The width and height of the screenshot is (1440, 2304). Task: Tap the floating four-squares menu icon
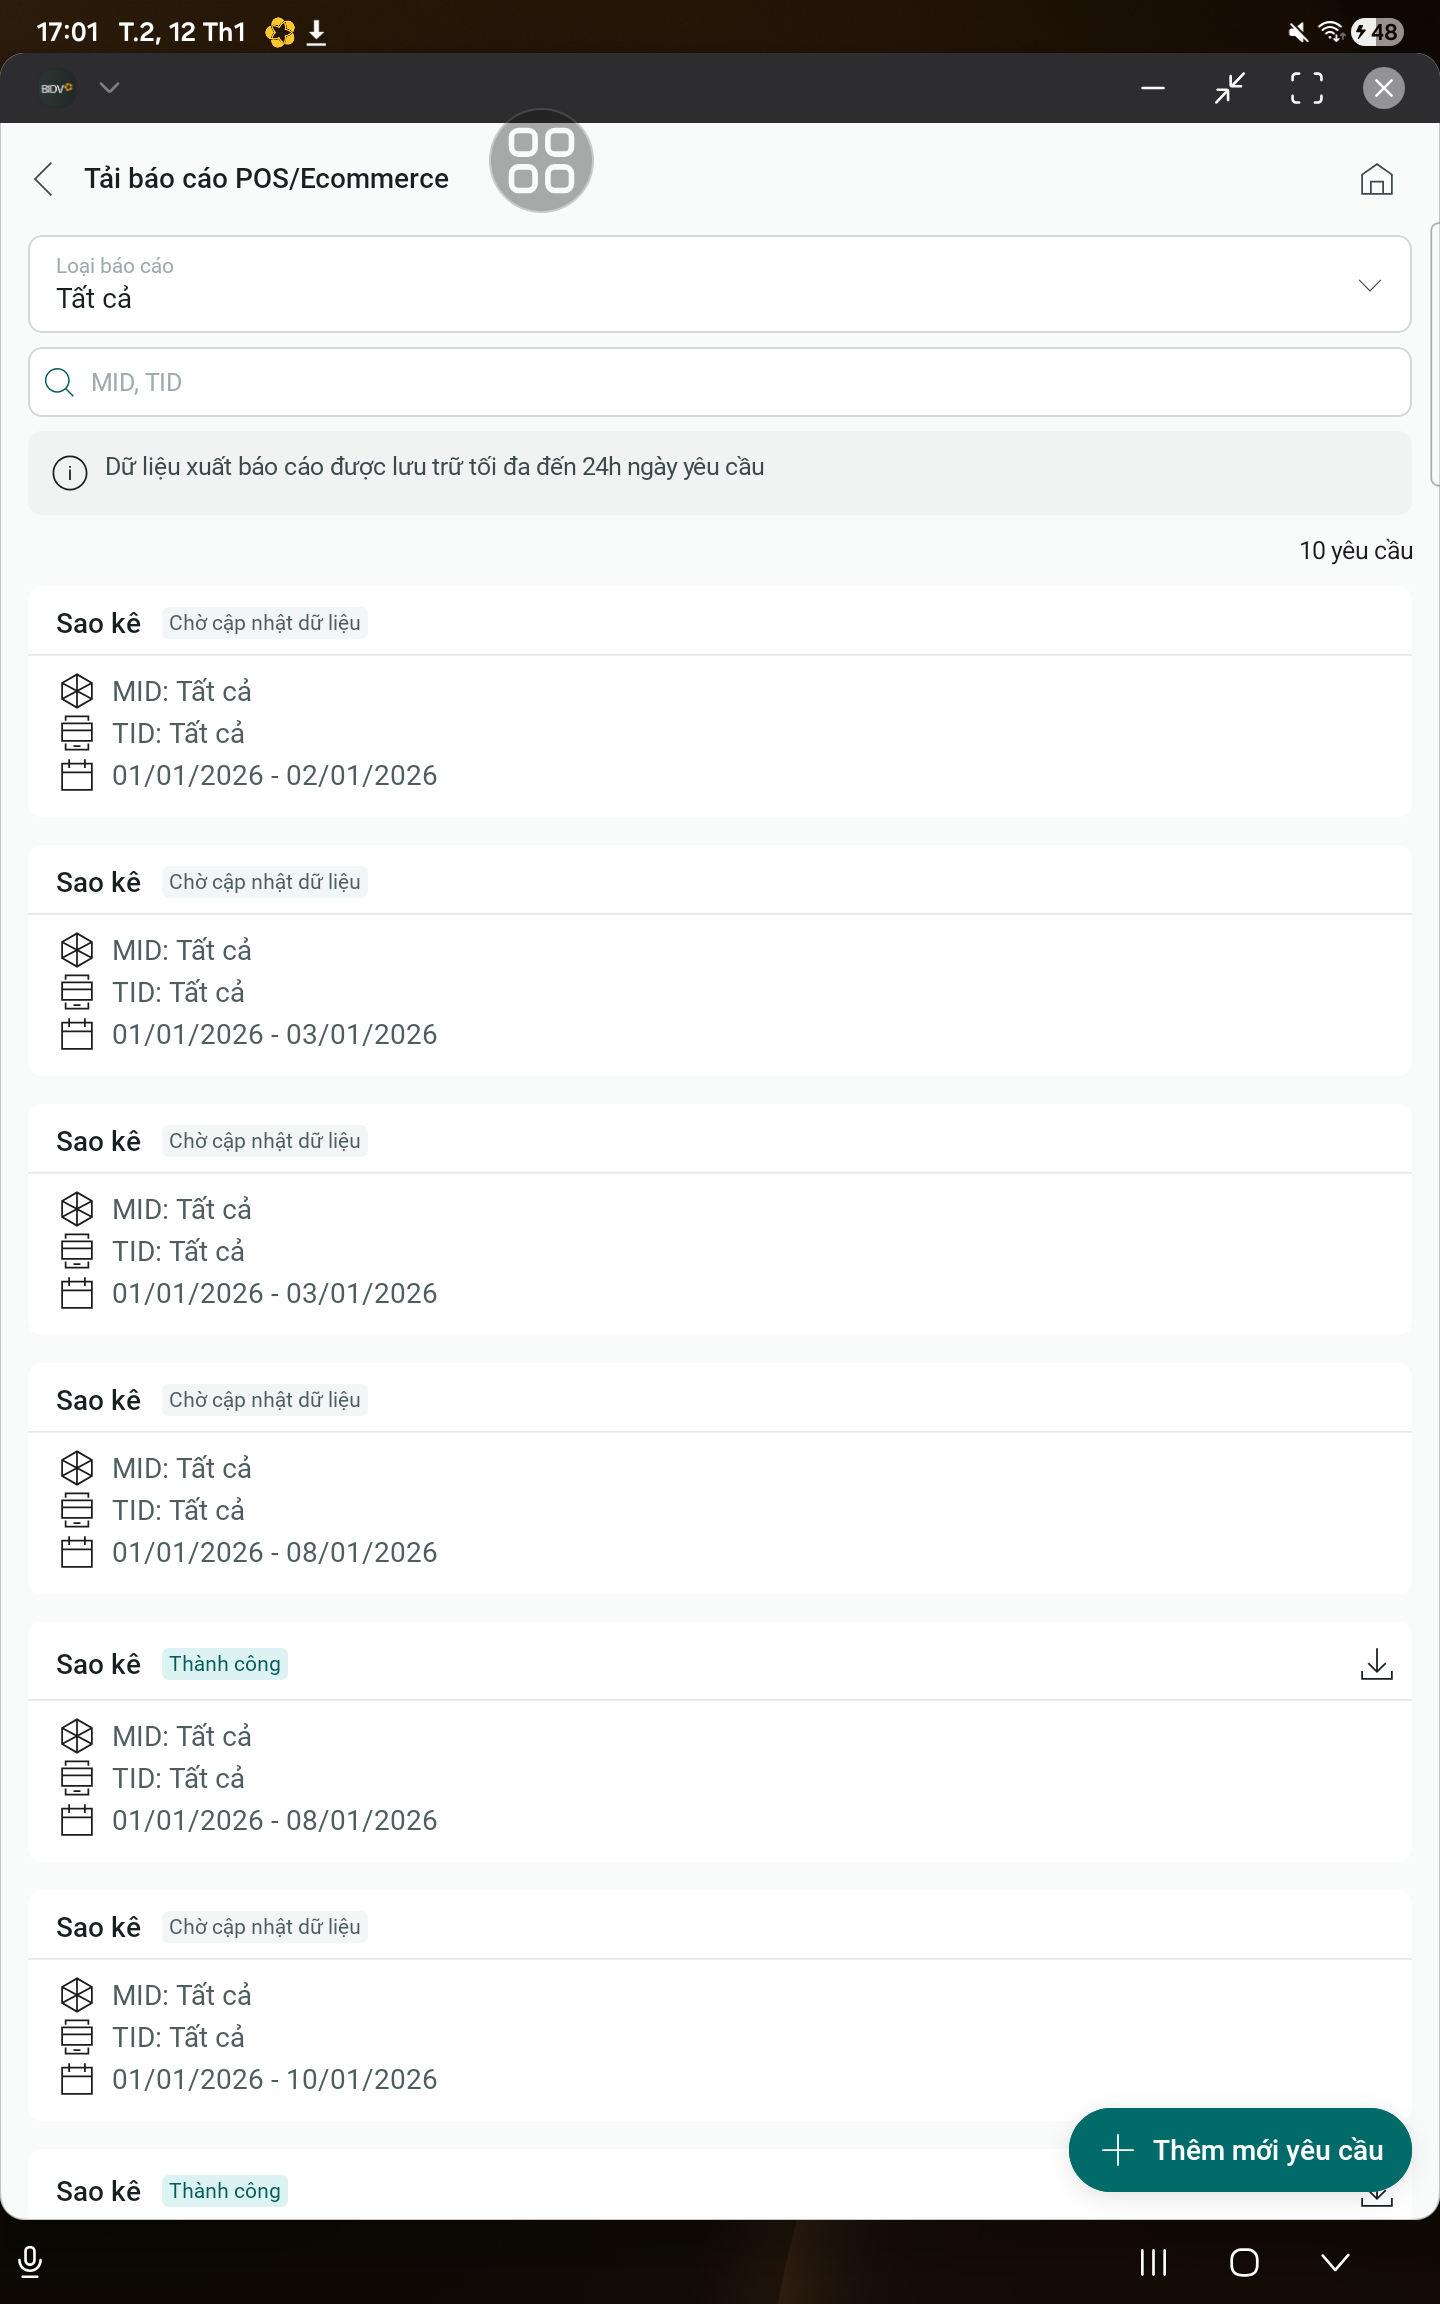tap(541, 161)
